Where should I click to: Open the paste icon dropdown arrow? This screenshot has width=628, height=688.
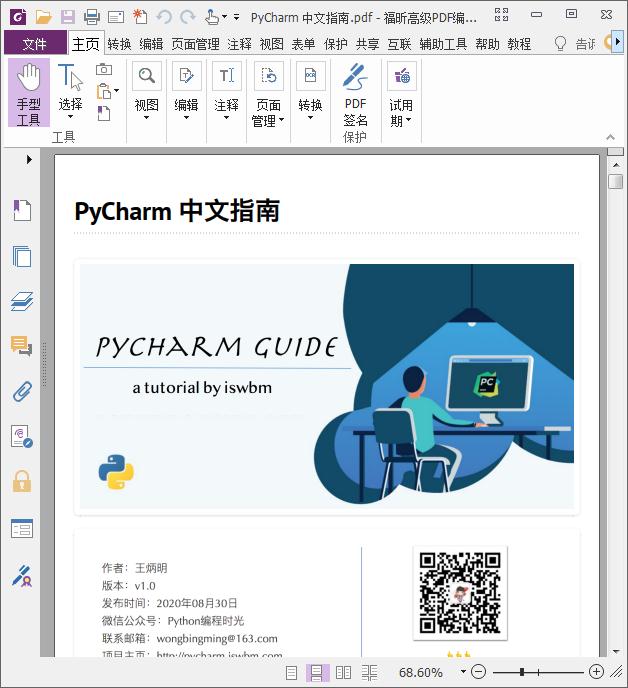pos(116,91)
